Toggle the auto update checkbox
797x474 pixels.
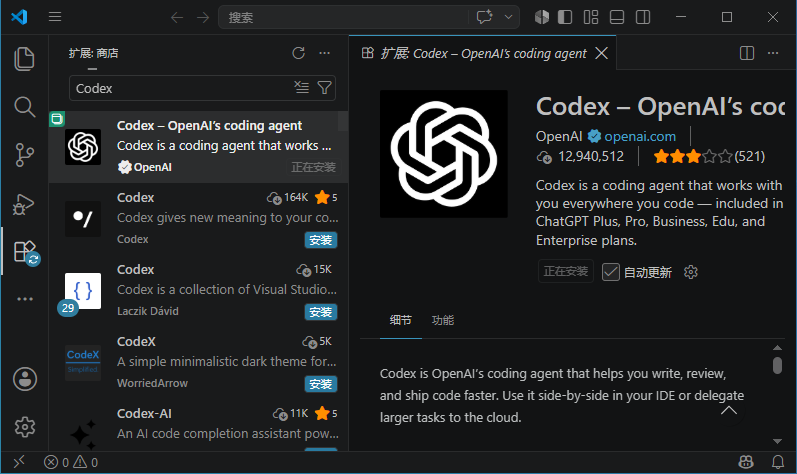point(610,272)
